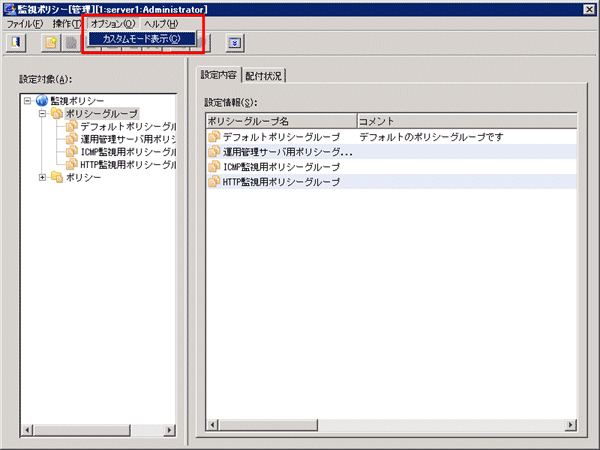This screenshot has width=600, height=450.
Task: Collapse the 監視ポリシー root node
Action: (27, 101)
